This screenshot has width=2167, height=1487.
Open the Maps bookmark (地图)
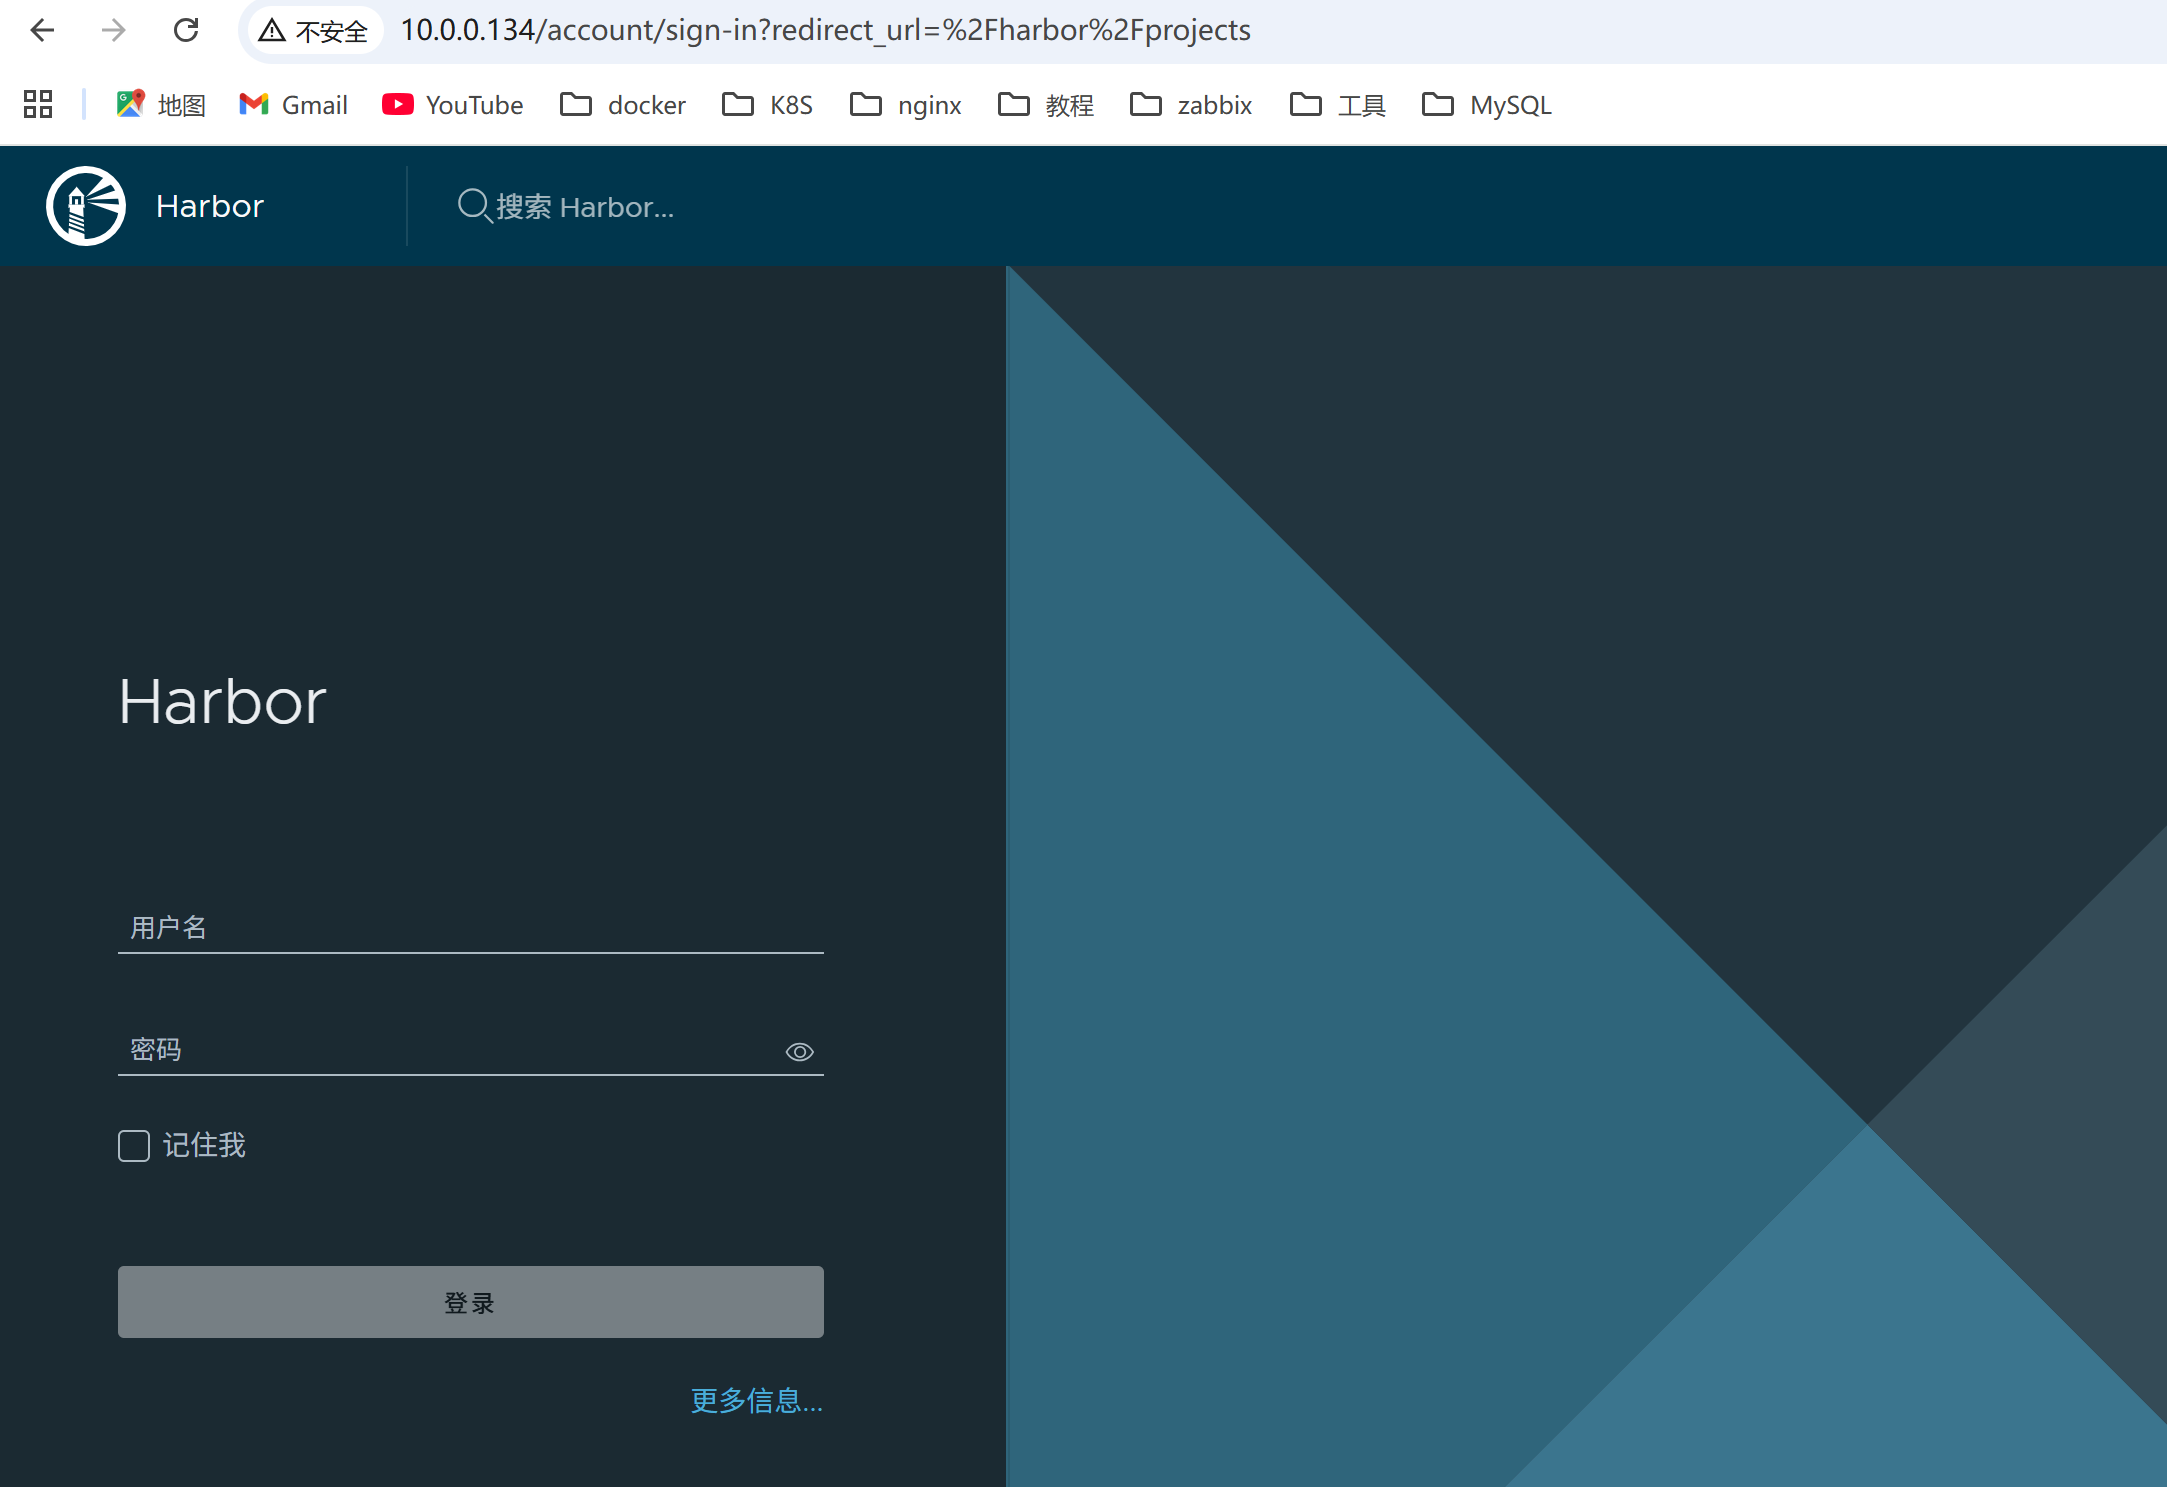click(x=160, y=104)
